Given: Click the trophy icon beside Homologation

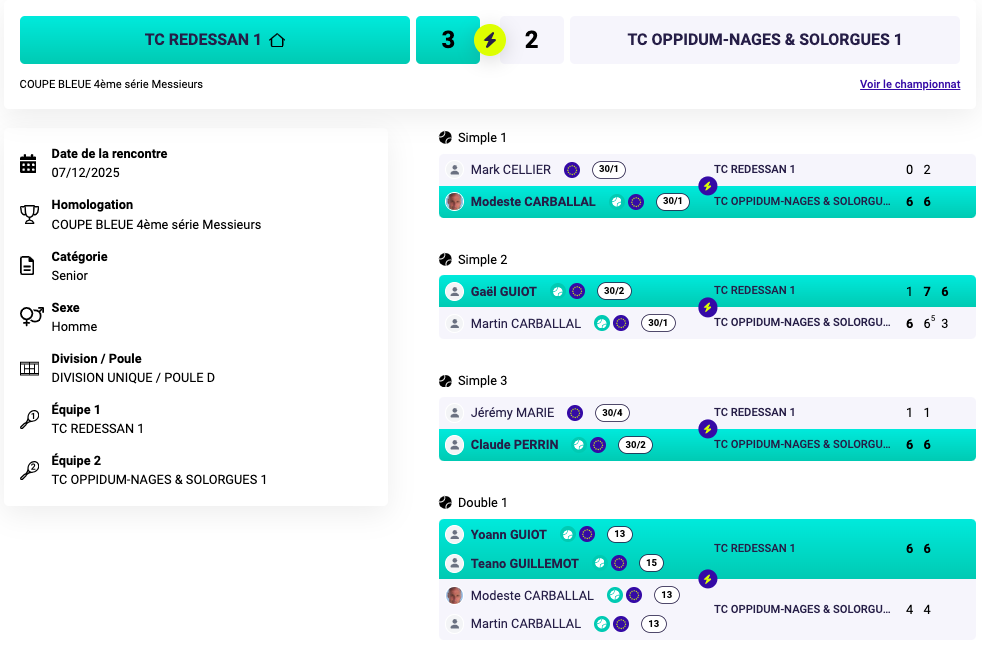Looking at the screenshot, I should coord(29,214).
